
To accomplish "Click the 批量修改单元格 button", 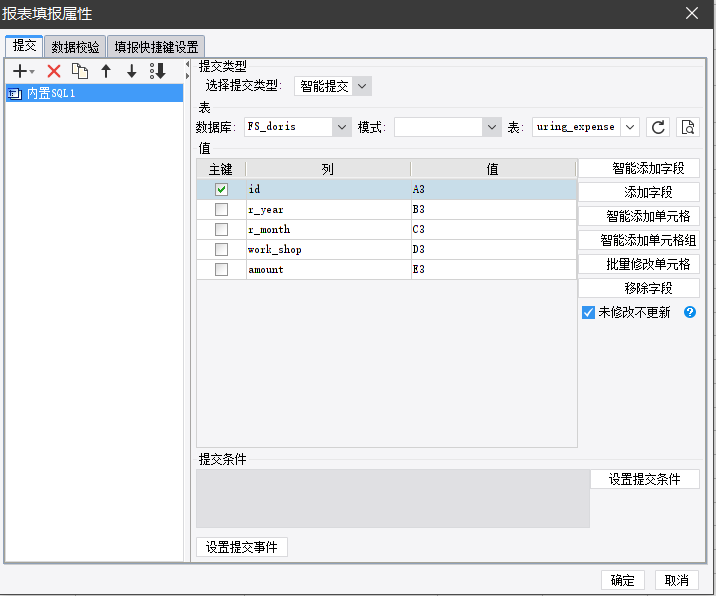I will click(x=639, y=264).
